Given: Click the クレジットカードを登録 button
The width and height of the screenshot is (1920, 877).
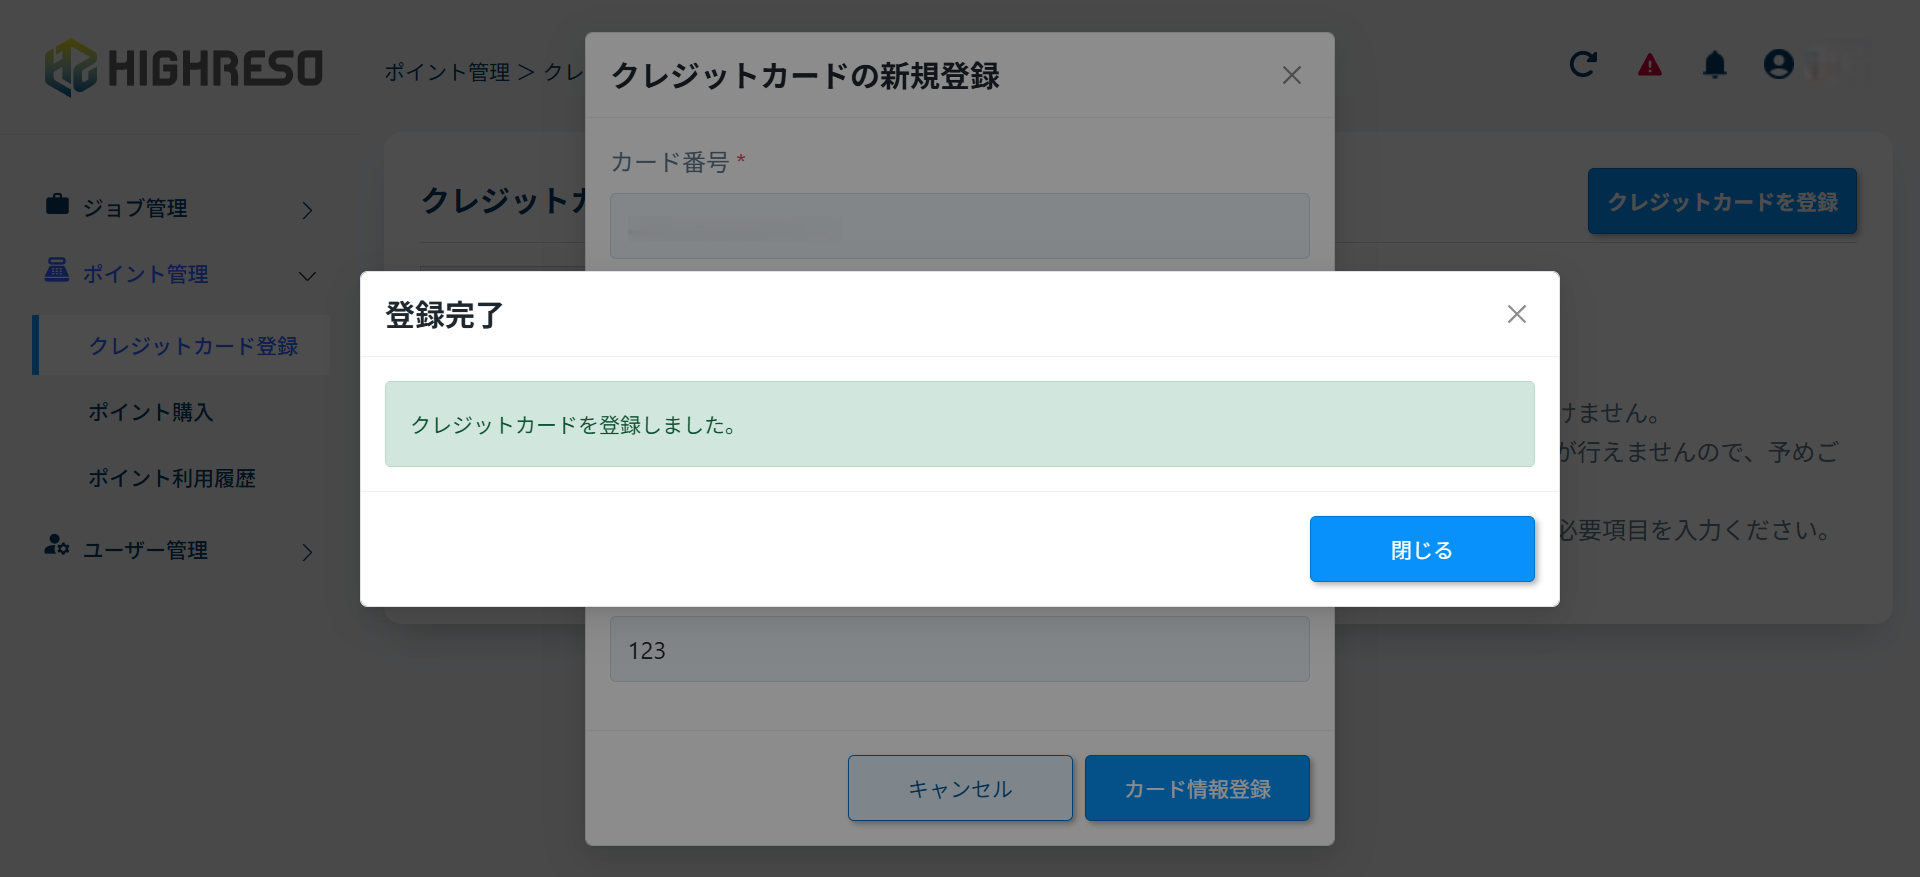Looking at the screenshot, I should click(x=1722, y=202).
